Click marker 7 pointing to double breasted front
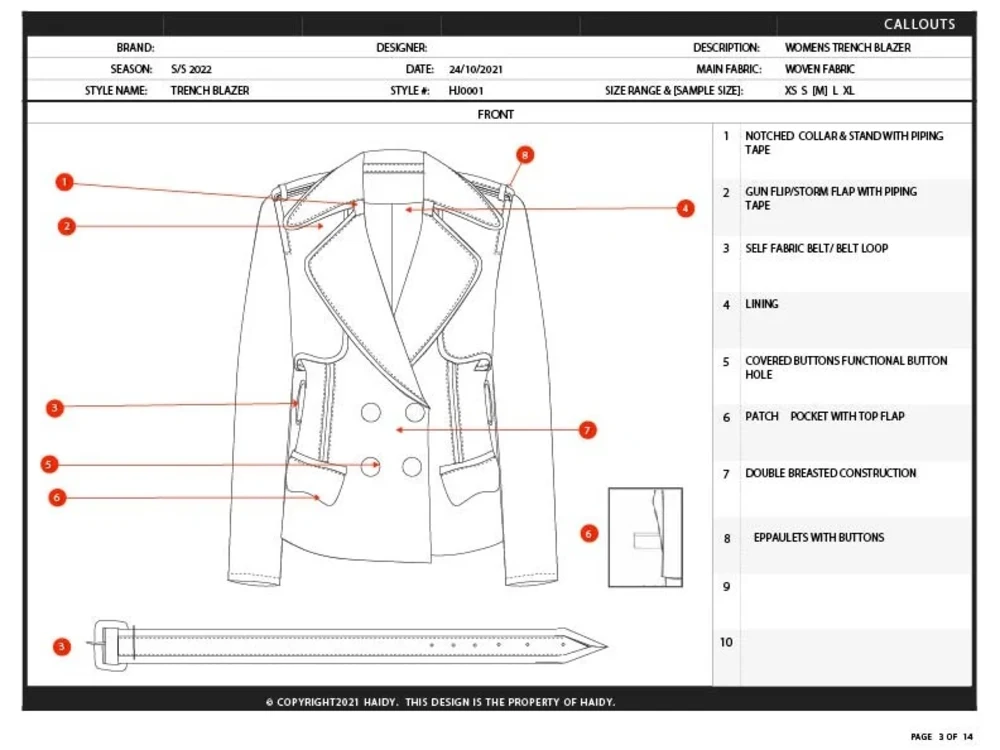 [586, 430]
